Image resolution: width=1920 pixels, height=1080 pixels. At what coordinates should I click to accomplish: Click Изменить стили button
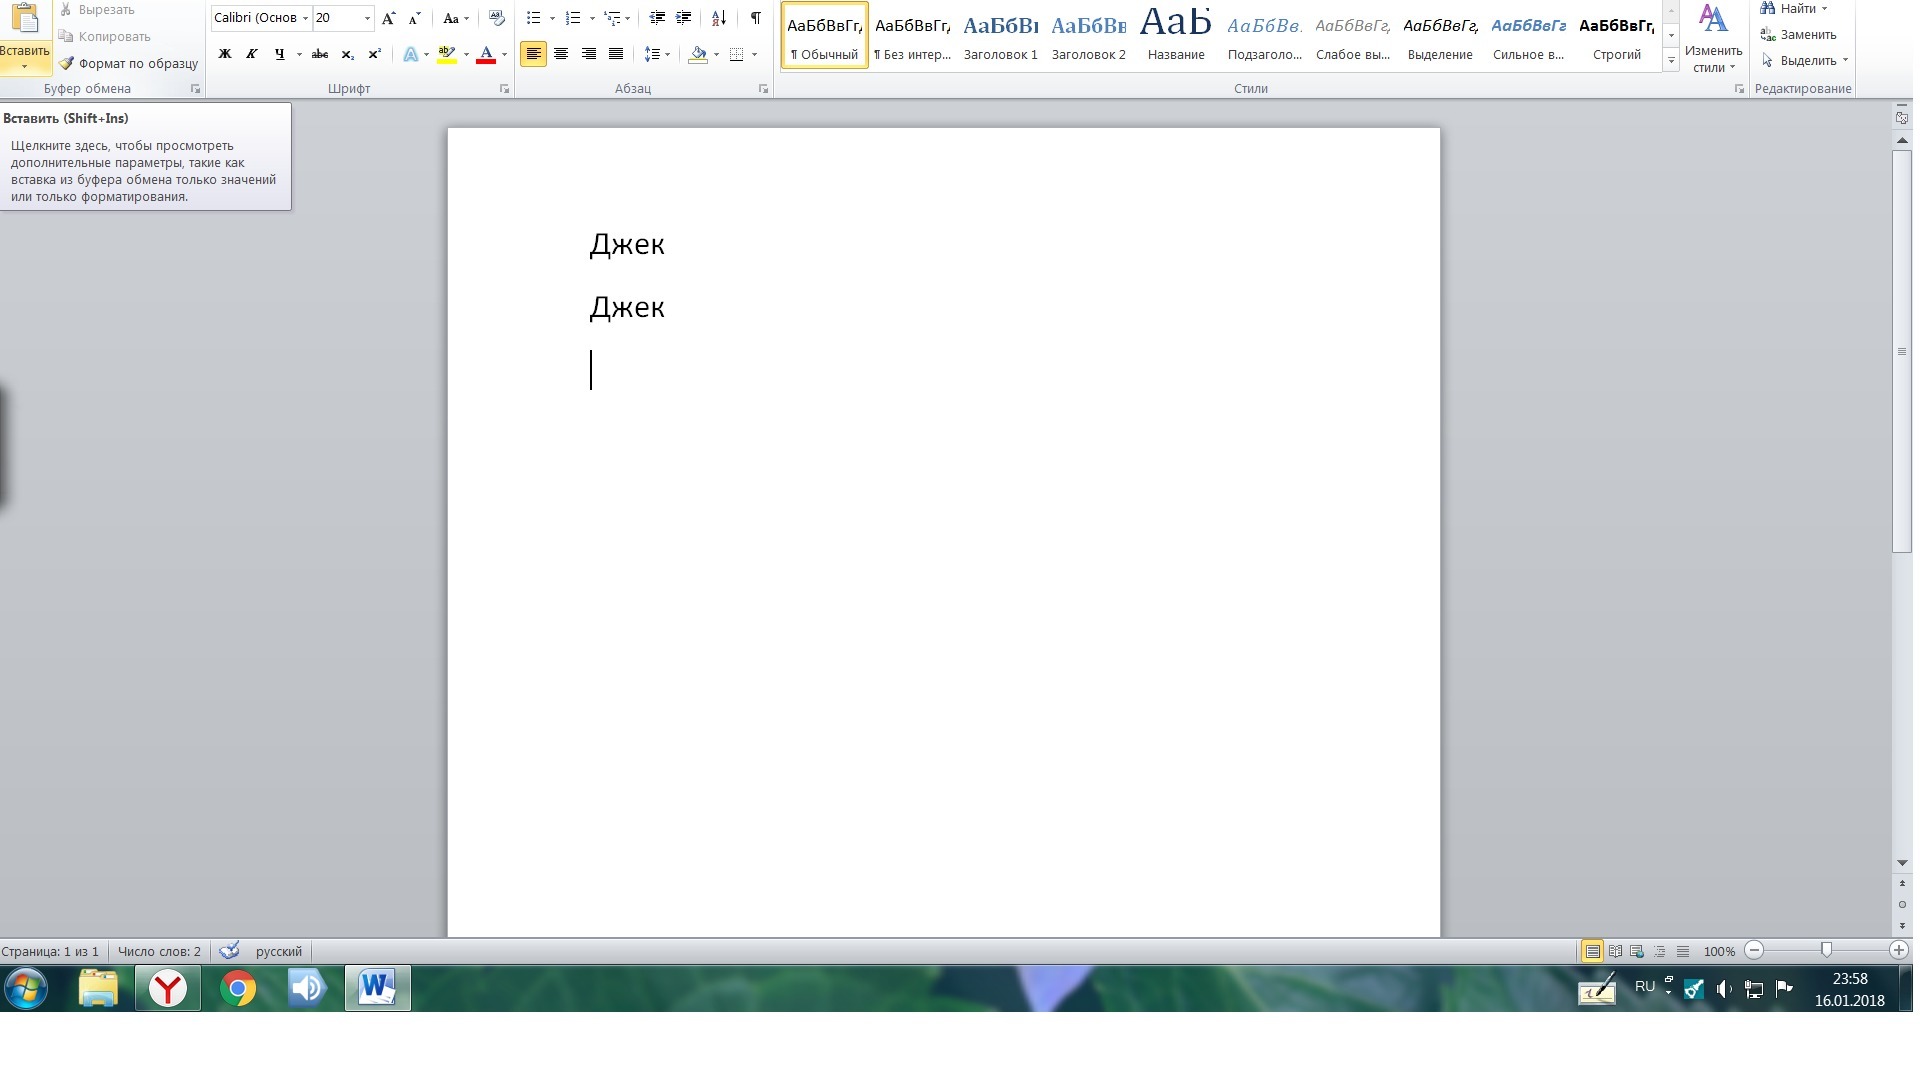[1713, 40]
